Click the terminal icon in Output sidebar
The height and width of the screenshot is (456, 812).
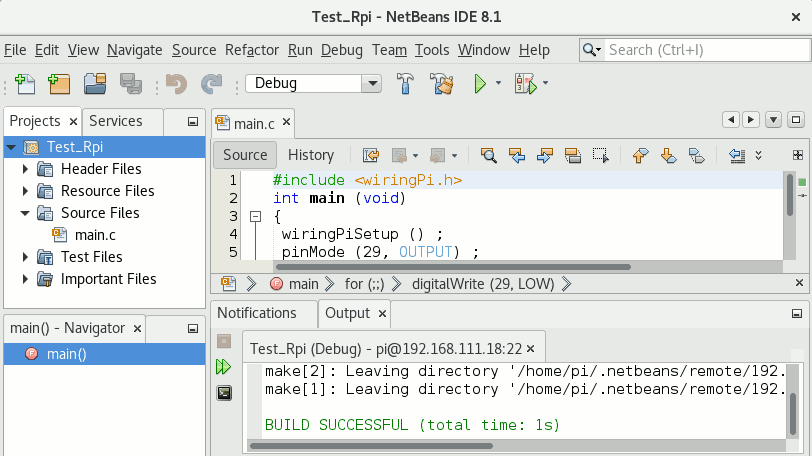[x=224, y=393]
